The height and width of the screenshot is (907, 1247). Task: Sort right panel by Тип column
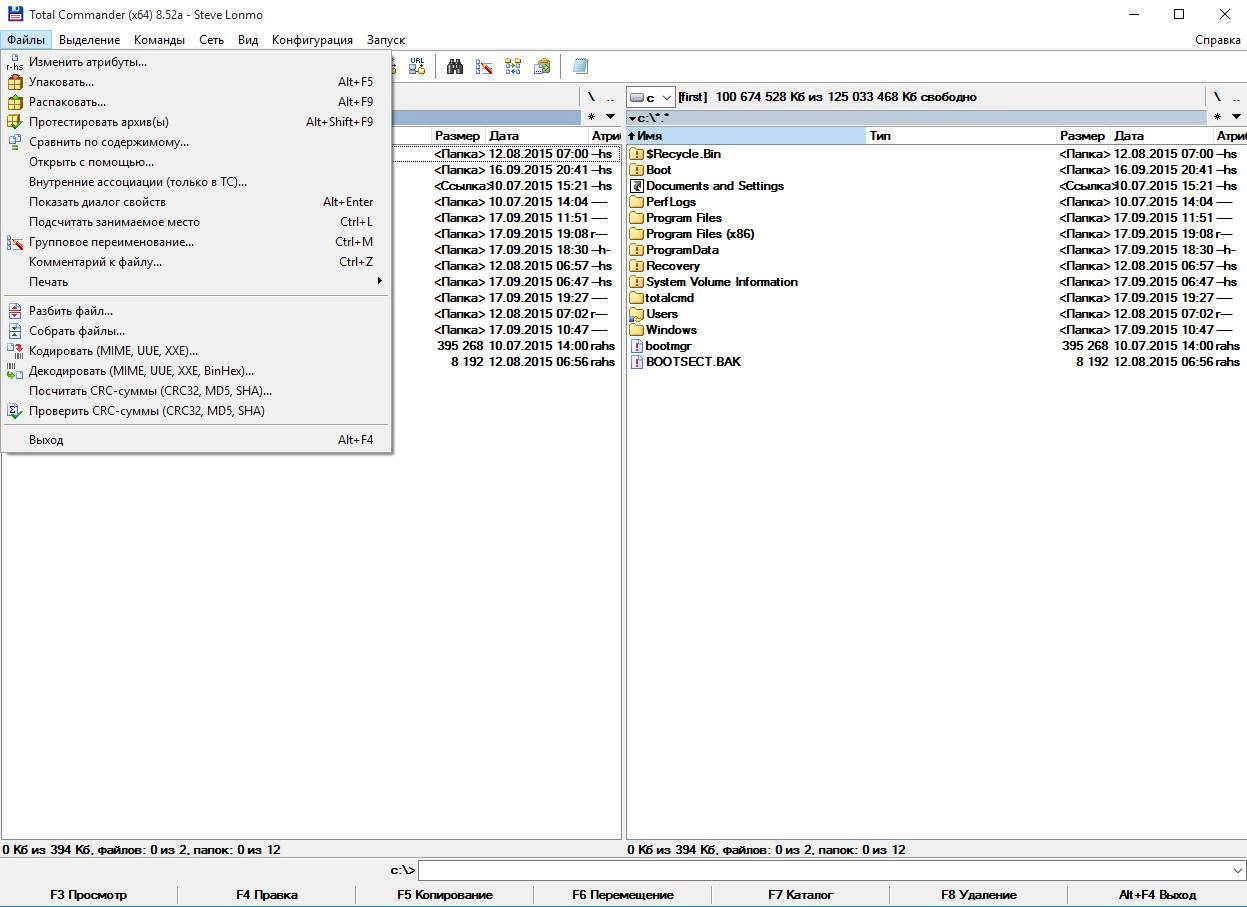(961, 136)
